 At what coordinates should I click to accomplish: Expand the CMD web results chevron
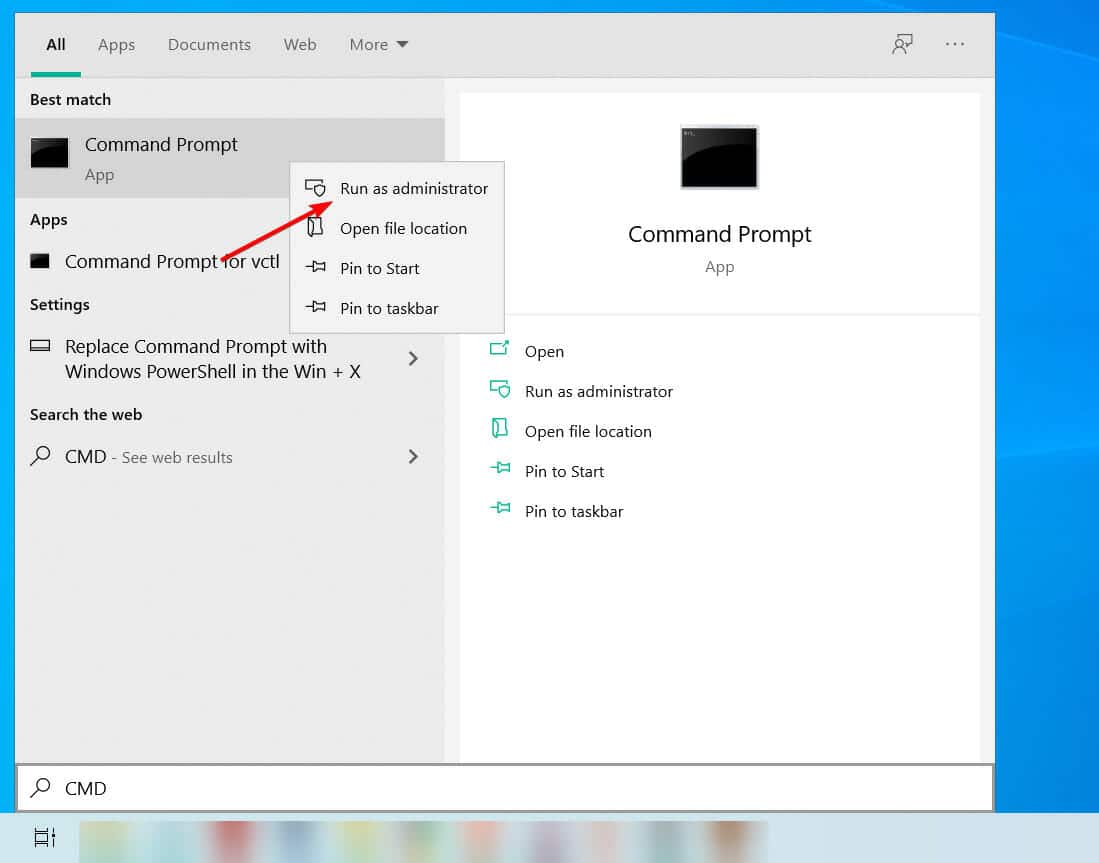pos(413,457)
